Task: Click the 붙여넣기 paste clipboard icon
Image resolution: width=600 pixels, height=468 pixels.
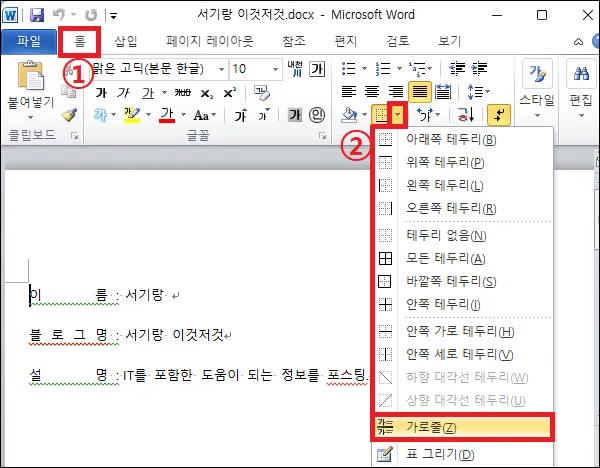Action: pos(31,76)
